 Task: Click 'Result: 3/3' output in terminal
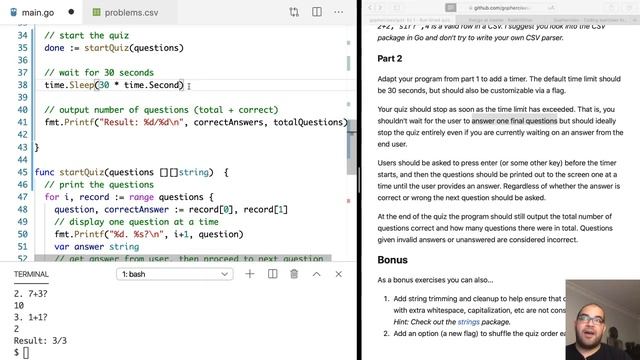tap(40, 340)
